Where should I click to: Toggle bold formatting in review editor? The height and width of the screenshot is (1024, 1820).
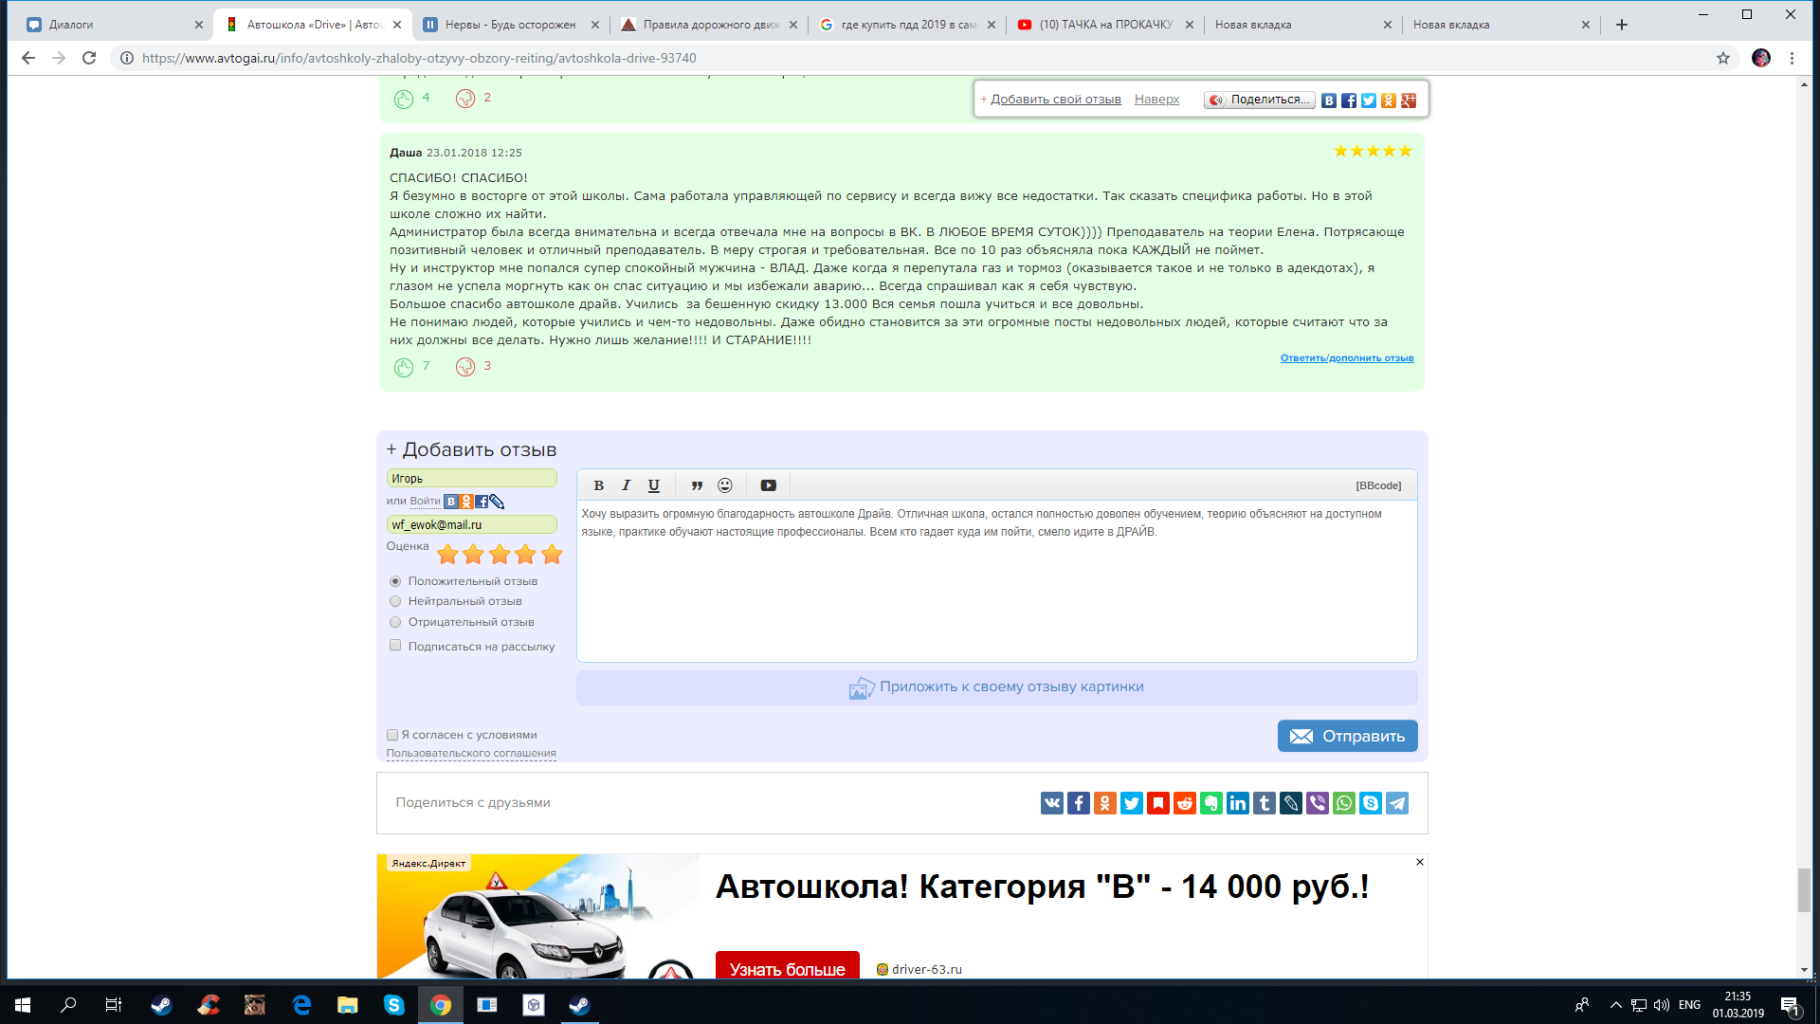pos(598,485)
